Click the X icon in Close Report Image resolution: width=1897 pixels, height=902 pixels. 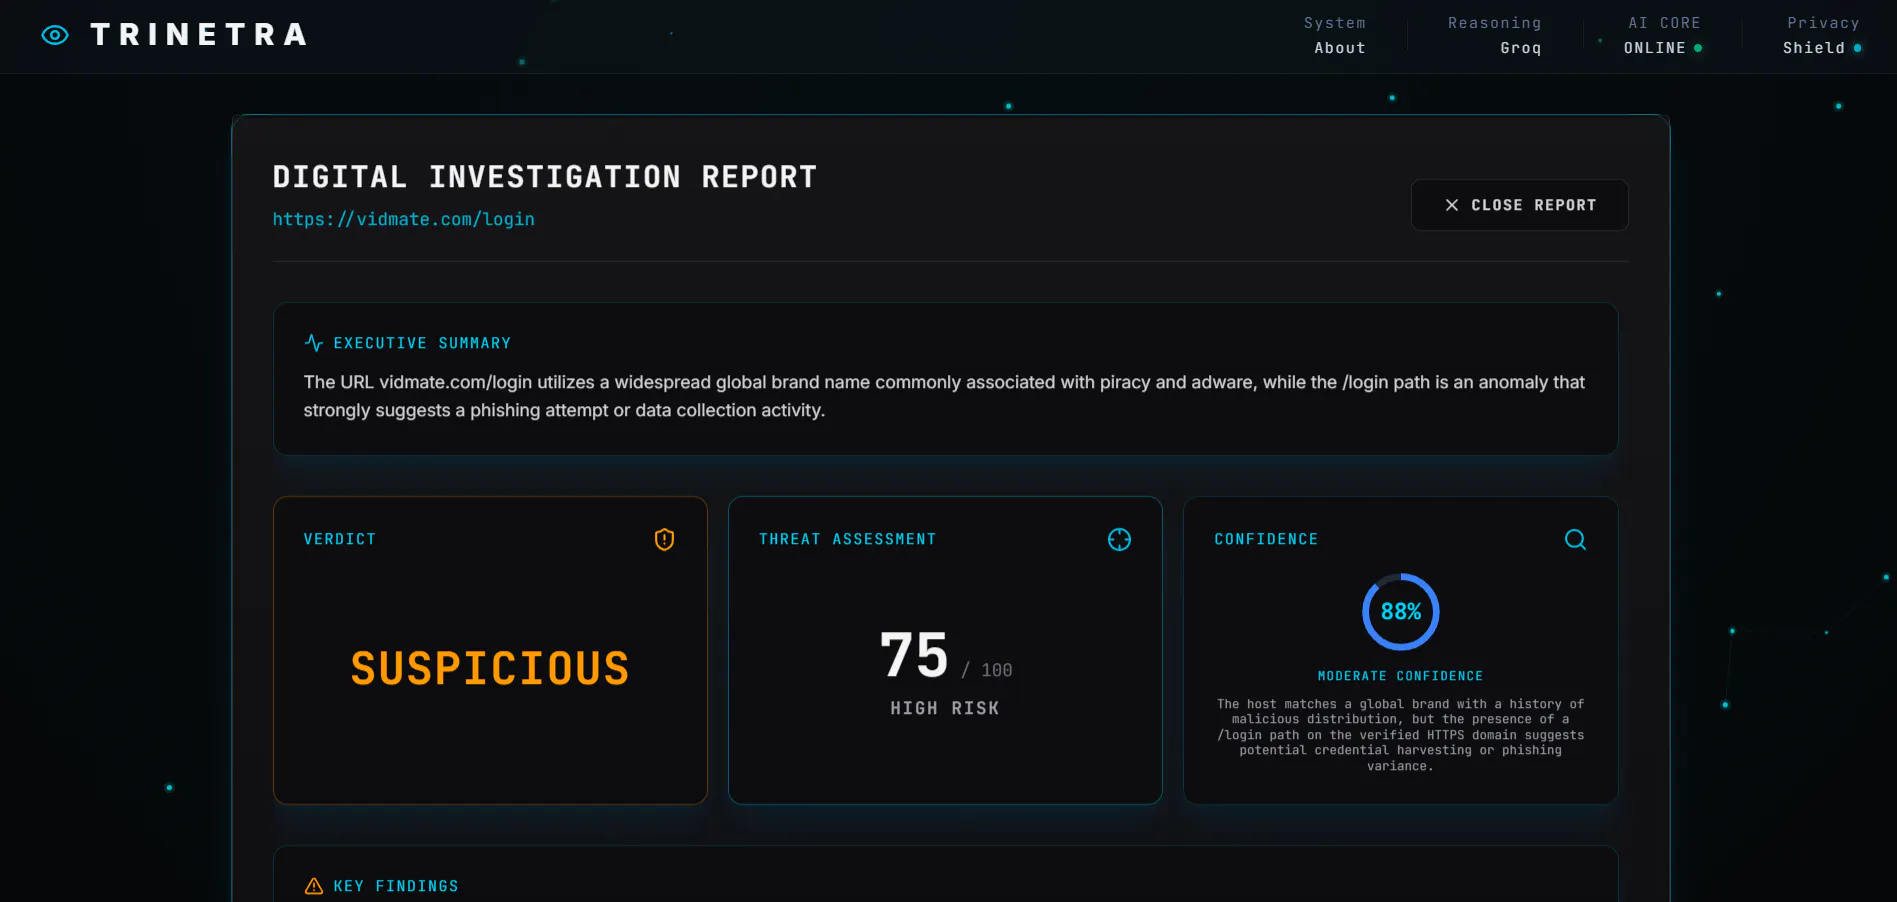point(1452,205)
